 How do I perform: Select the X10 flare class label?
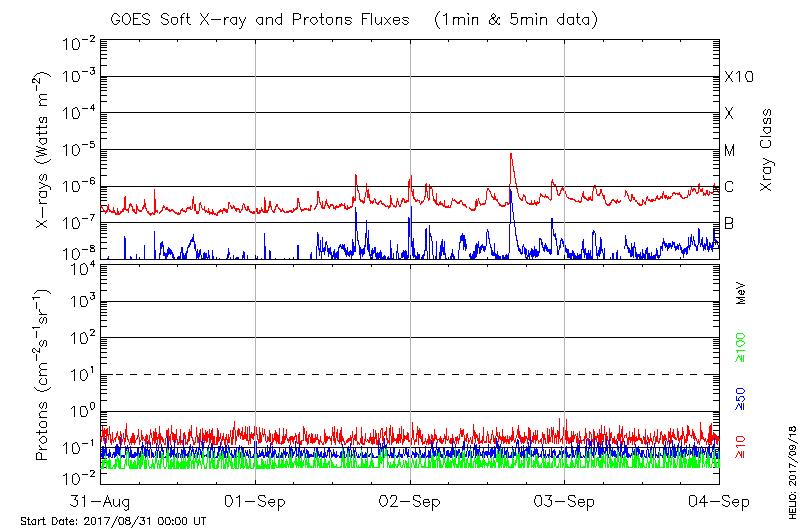pos(738,77)
